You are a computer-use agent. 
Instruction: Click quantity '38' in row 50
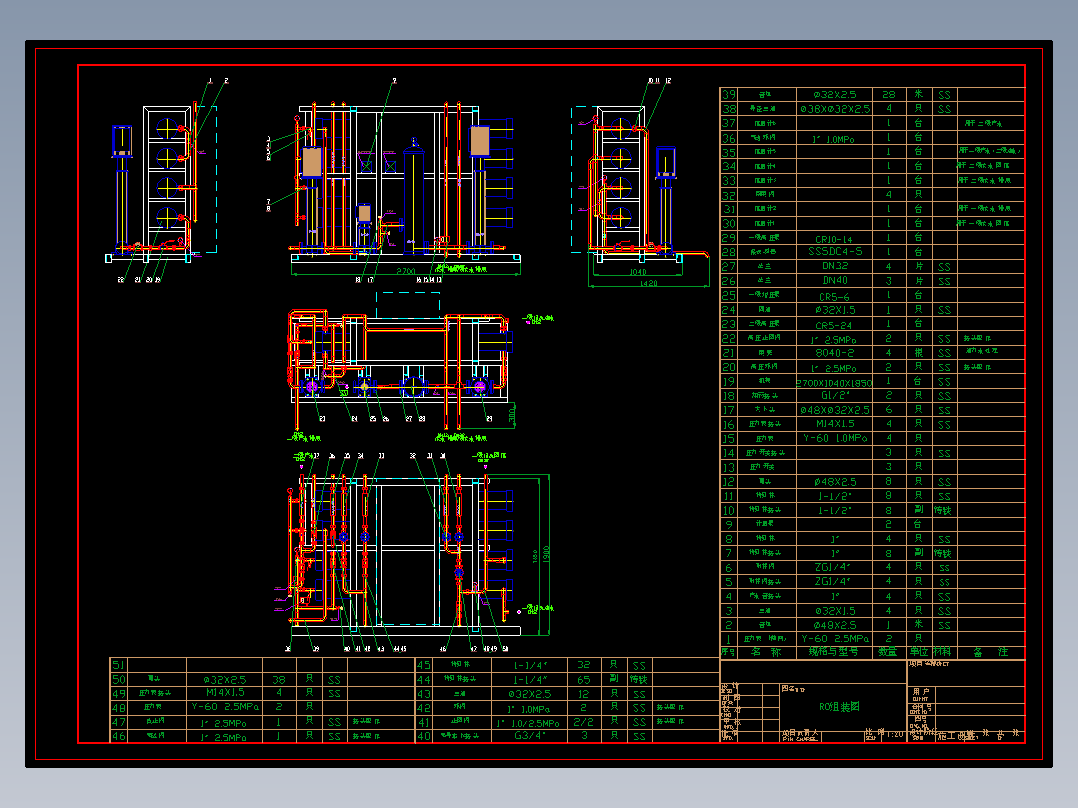(x=278, y=679)
